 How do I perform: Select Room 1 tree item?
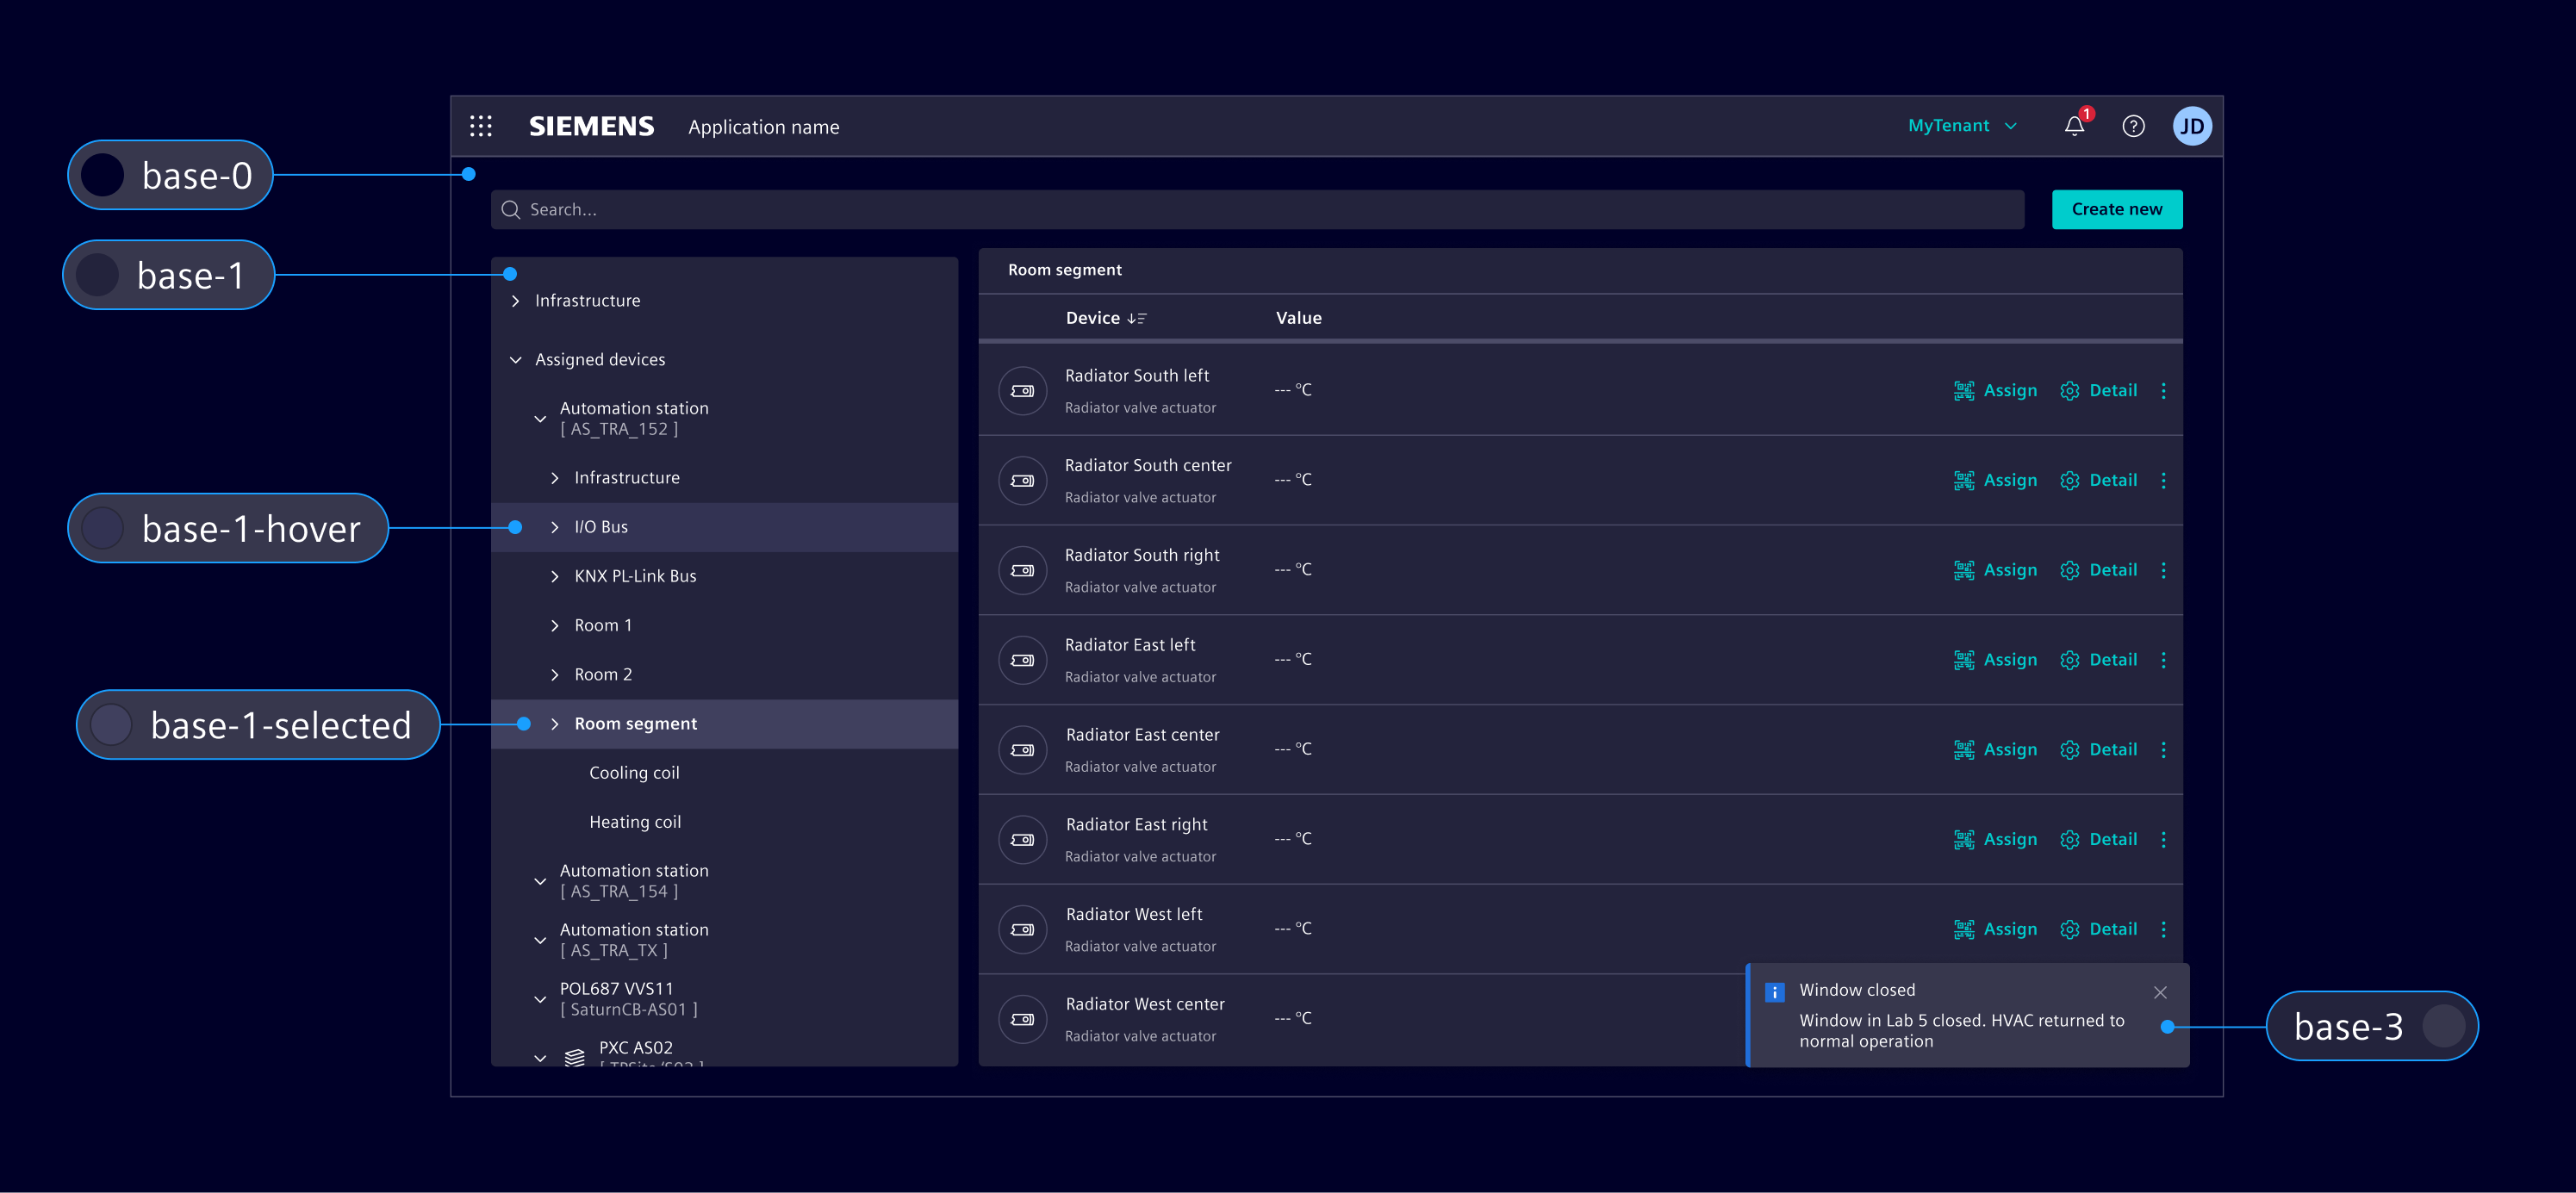603,625
